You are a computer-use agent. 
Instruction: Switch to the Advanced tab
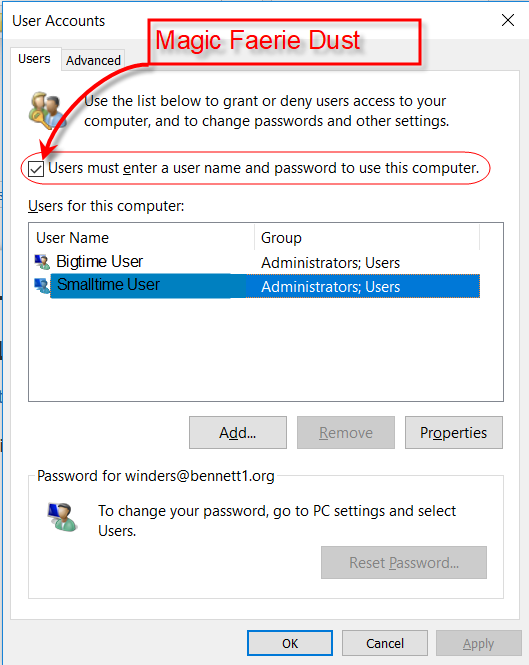(x=93, y=60)
